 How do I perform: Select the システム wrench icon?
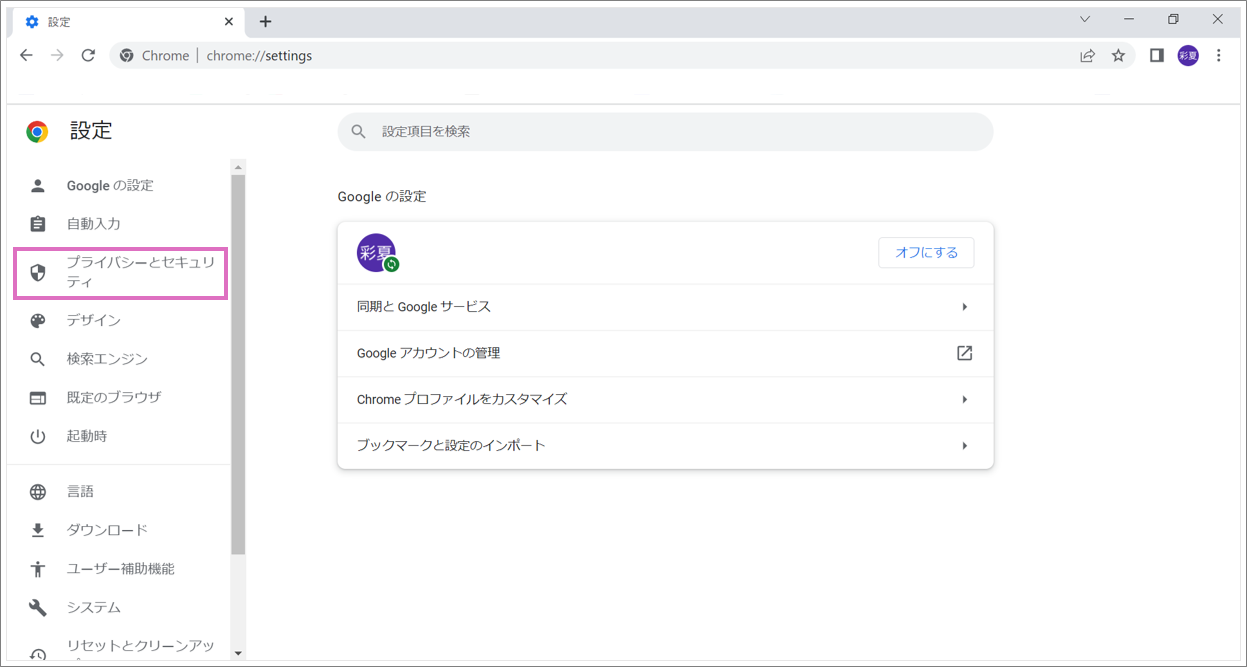[x=37, y=606]
